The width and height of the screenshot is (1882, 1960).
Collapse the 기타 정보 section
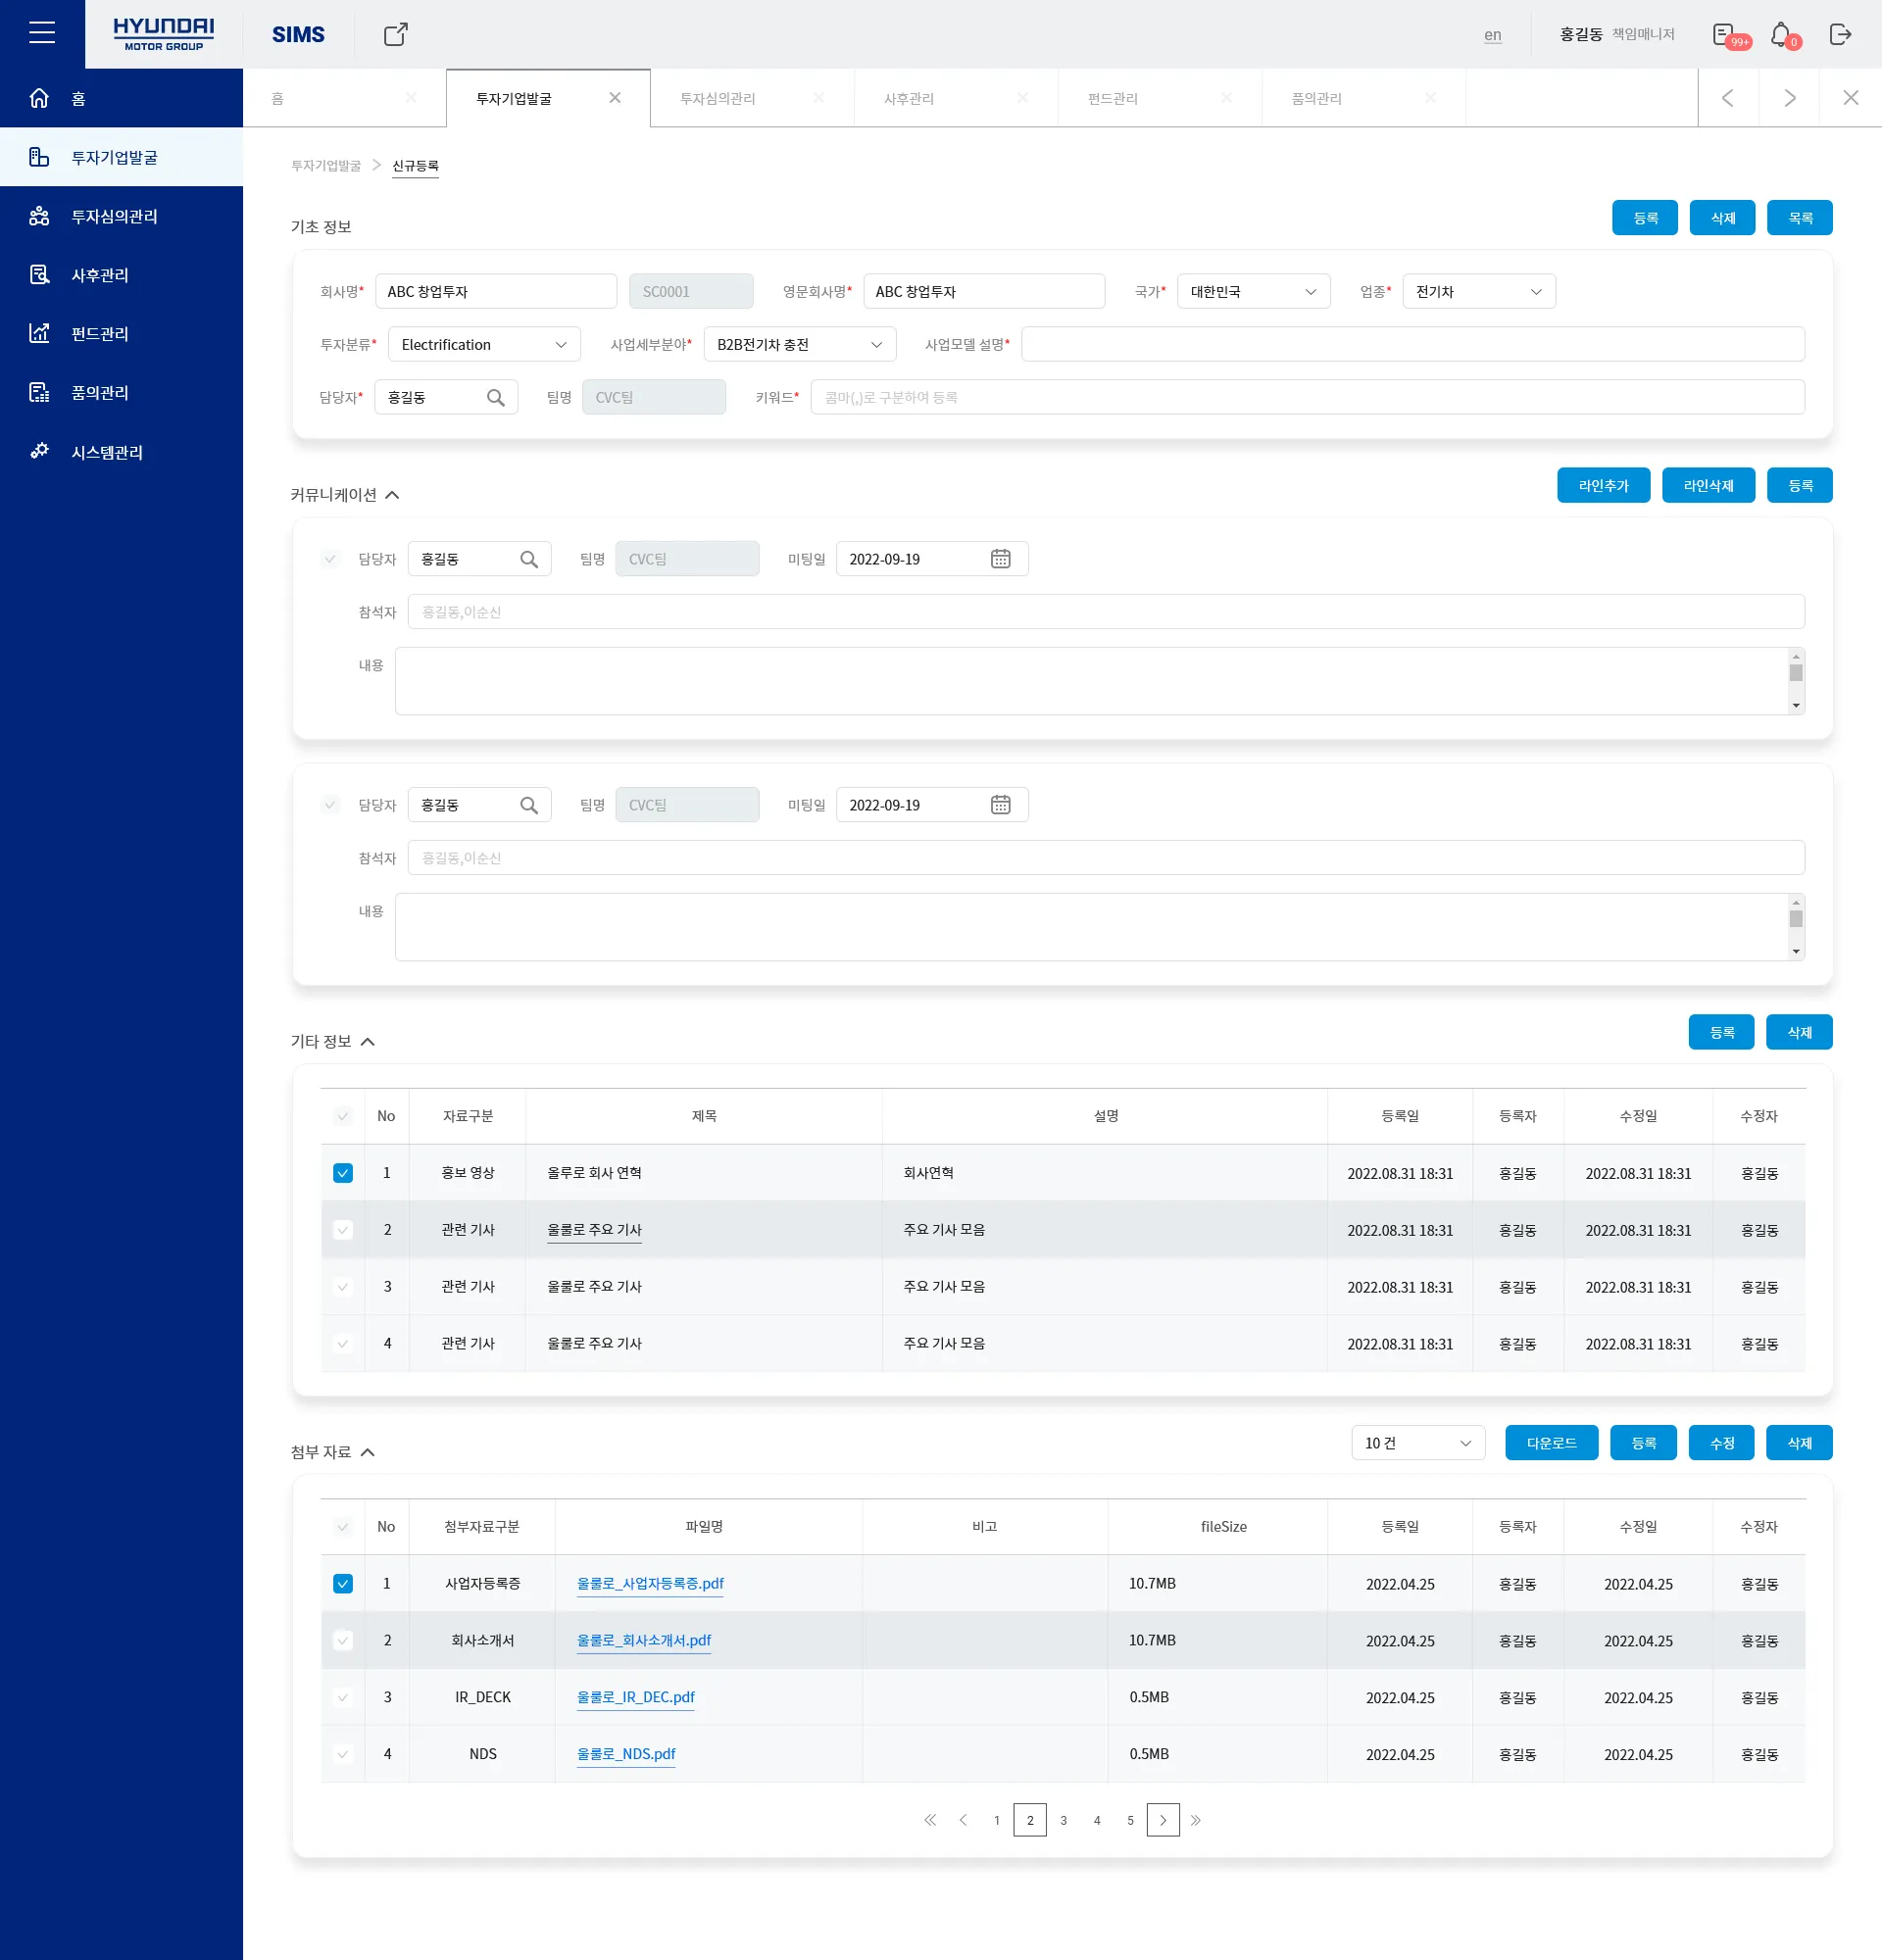click(367, 1042)
